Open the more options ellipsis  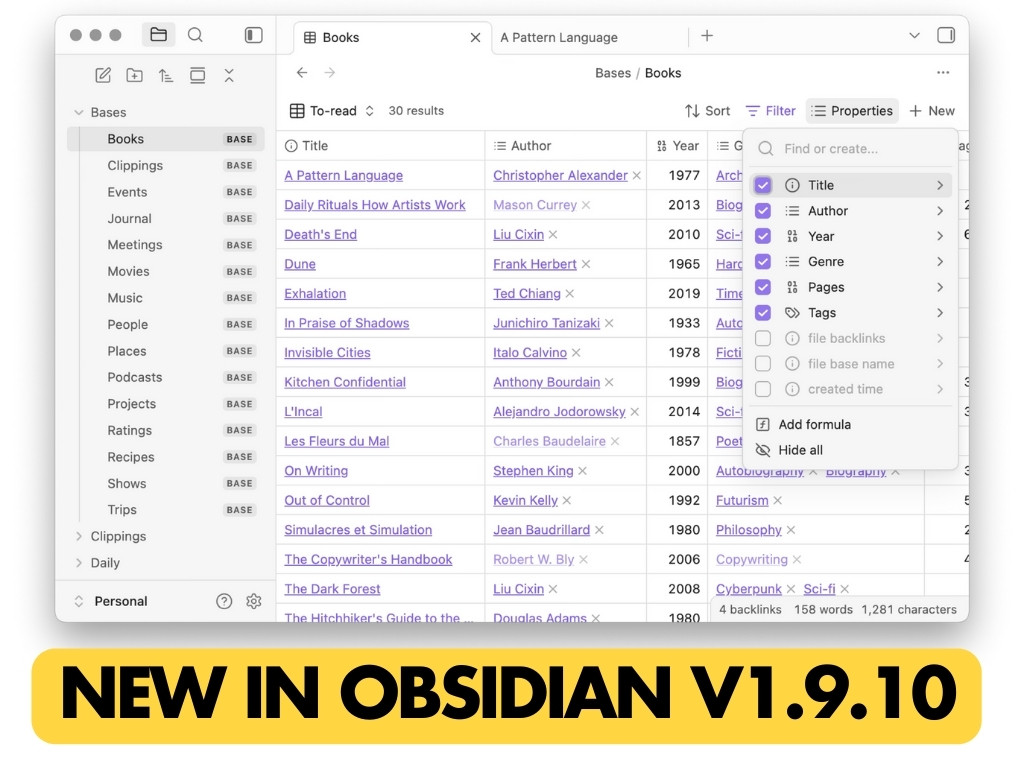coord(943,72)
